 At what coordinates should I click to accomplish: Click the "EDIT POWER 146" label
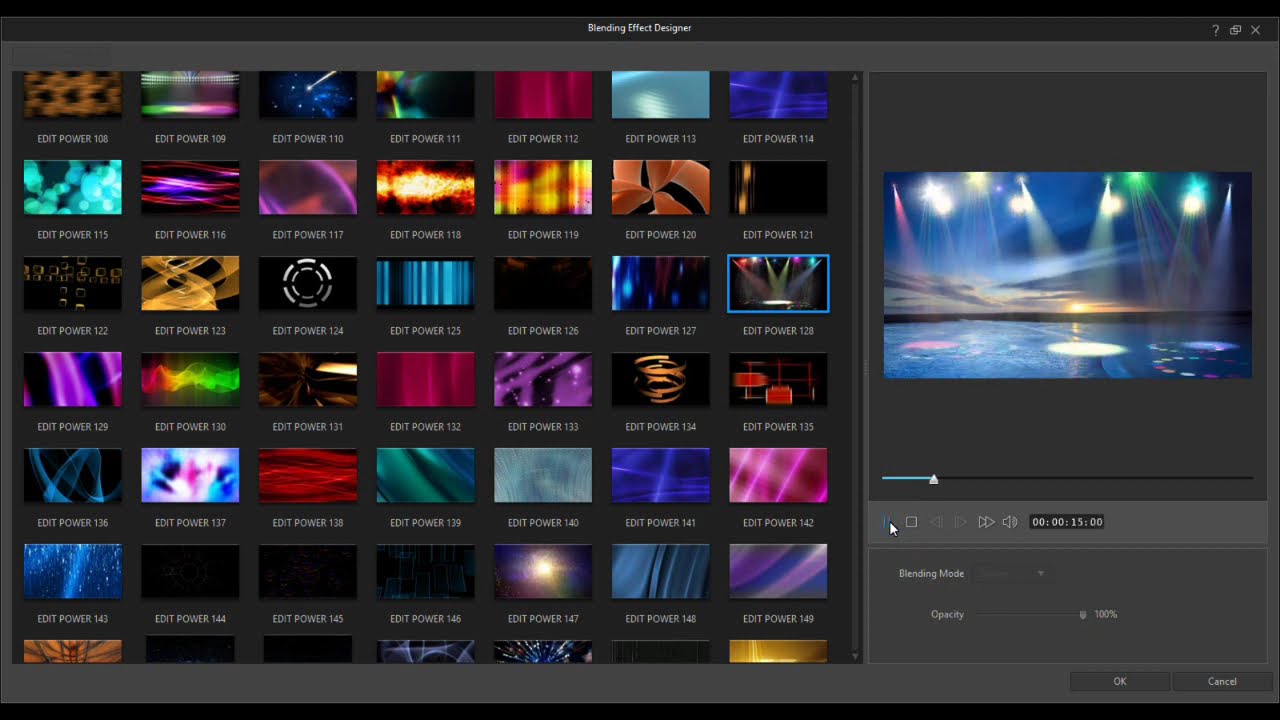(x=425, y=619)
